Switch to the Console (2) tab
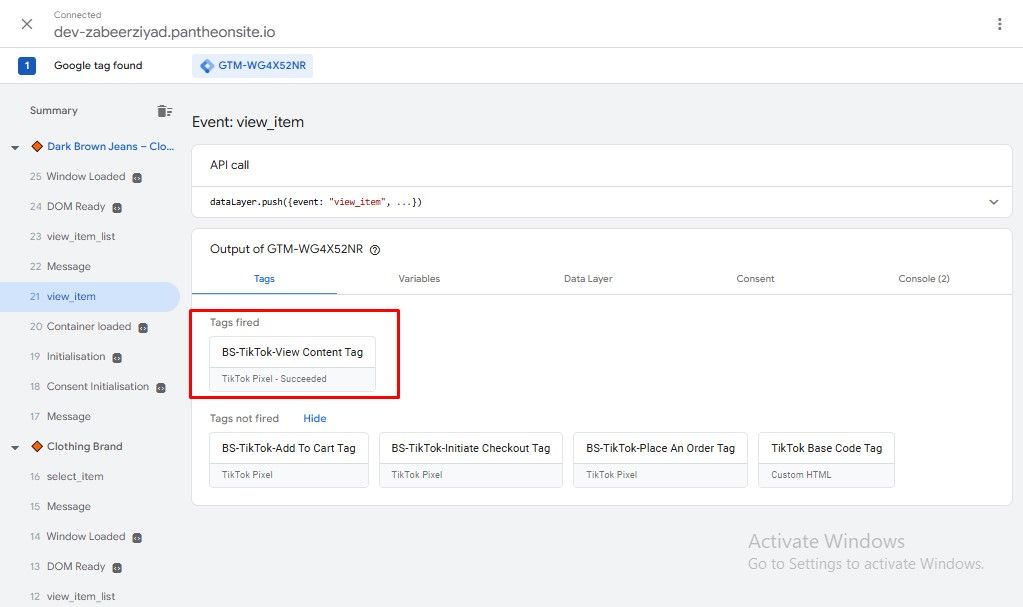The height and width of the screenshot is (607, 1023). pyautogui.click(x=924, y=279)
